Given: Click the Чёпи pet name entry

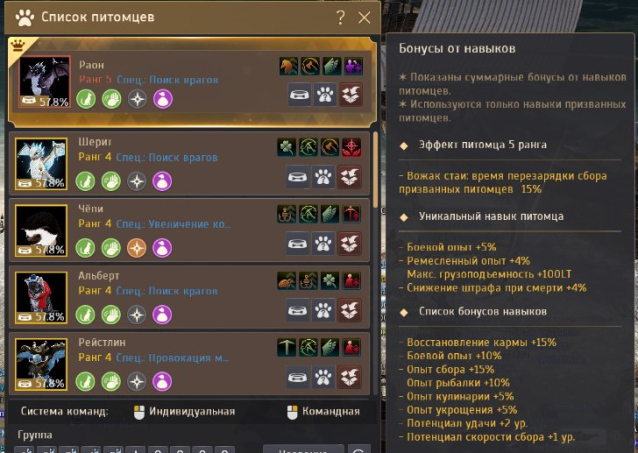Looking at the screenshot, I should coord(91,209).
